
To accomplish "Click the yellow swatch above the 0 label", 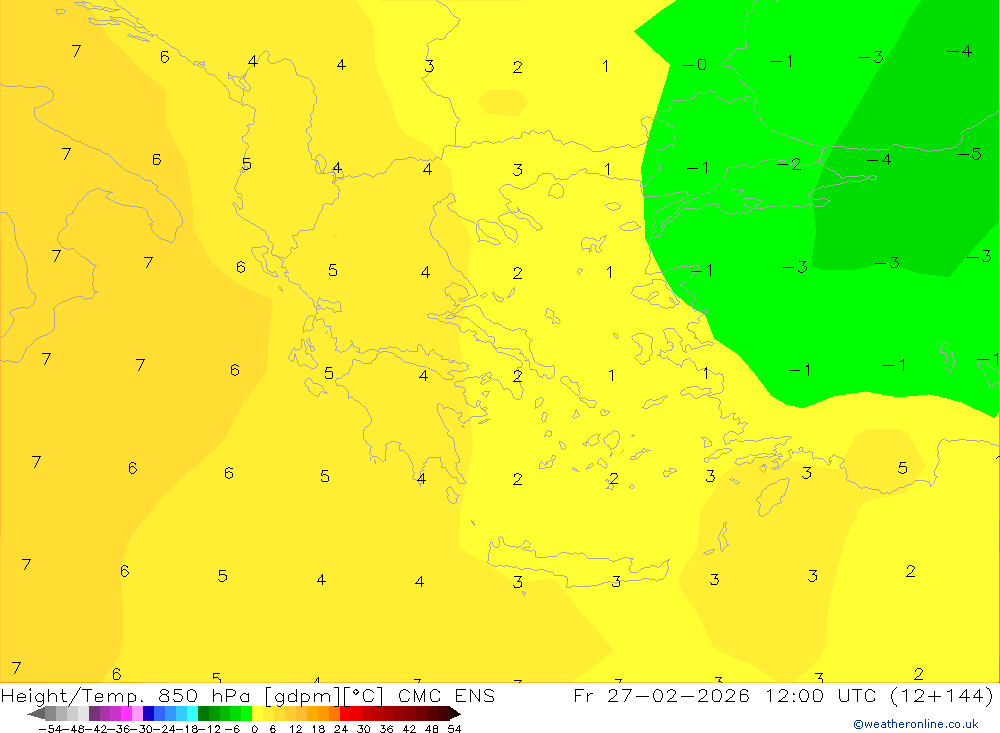I will pos(258,714).
